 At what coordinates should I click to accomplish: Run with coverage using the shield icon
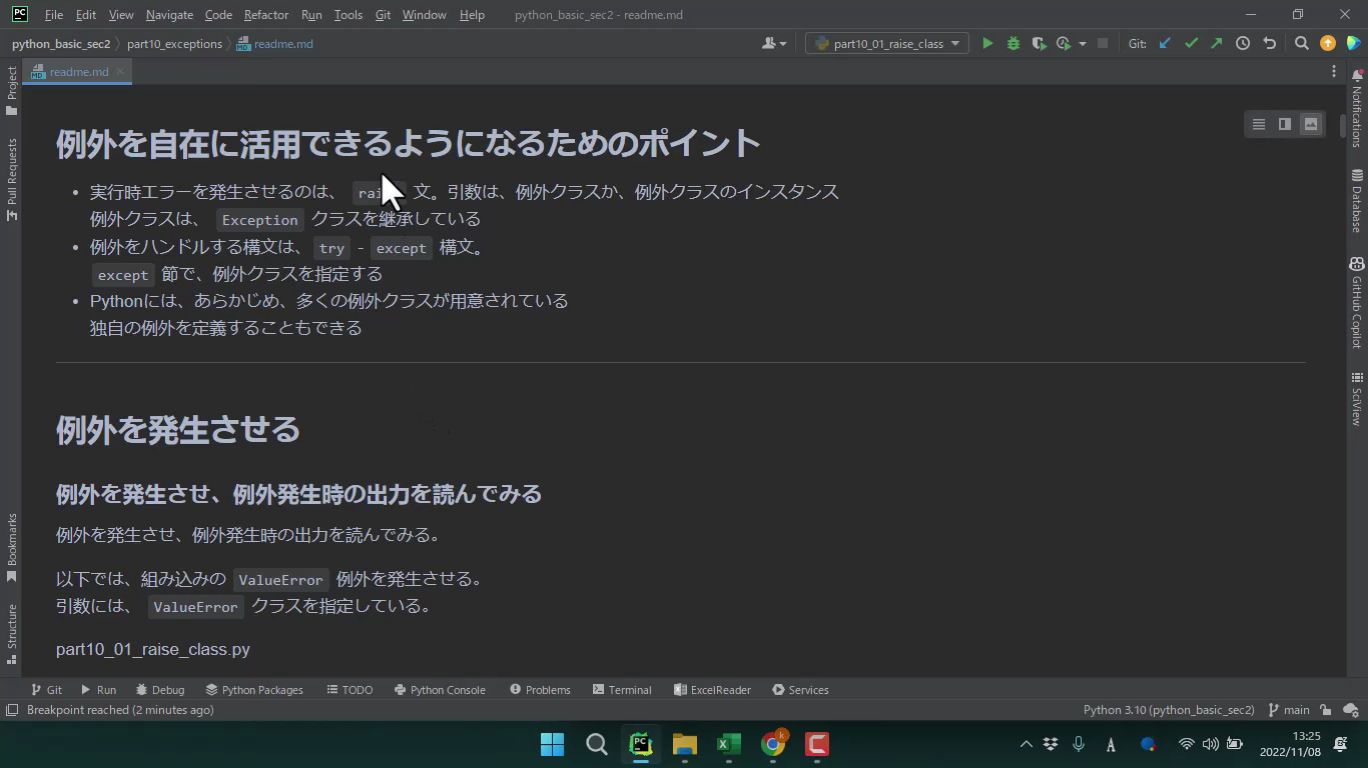[x=1039, y=43]
